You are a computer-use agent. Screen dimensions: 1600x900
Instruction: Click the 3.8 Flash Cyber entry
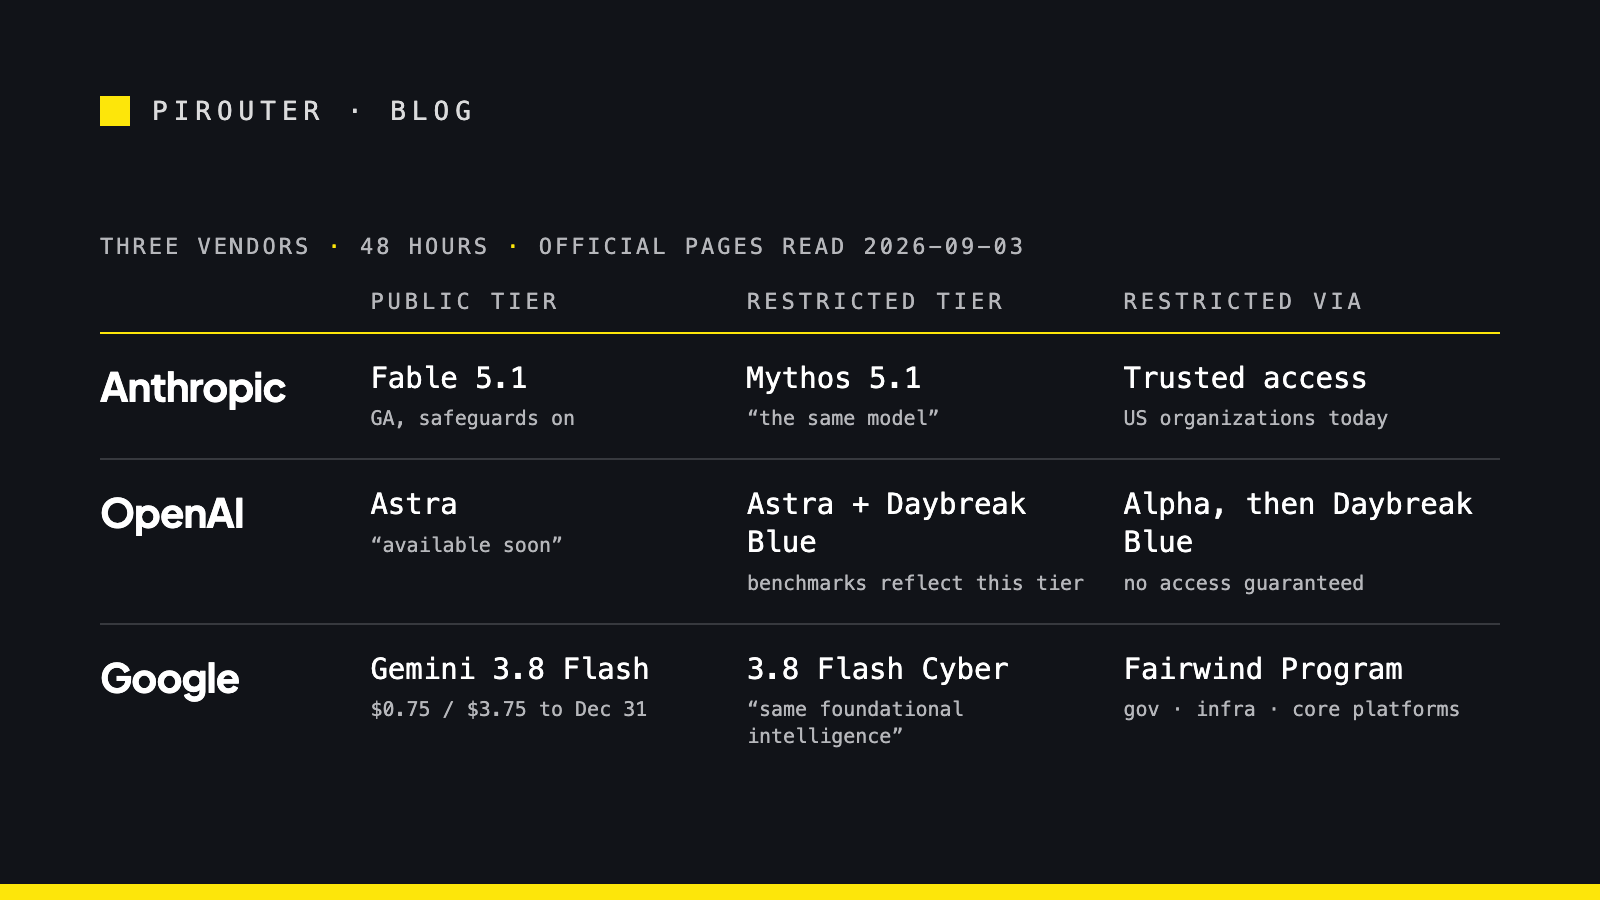click(878, 669)
